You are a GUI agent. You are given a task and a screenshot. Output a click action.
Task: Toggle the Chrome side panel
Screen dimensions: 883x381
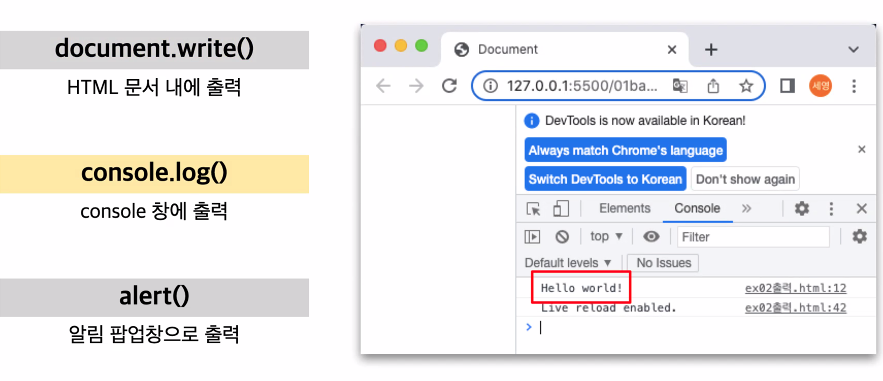[x=787, y=86]
